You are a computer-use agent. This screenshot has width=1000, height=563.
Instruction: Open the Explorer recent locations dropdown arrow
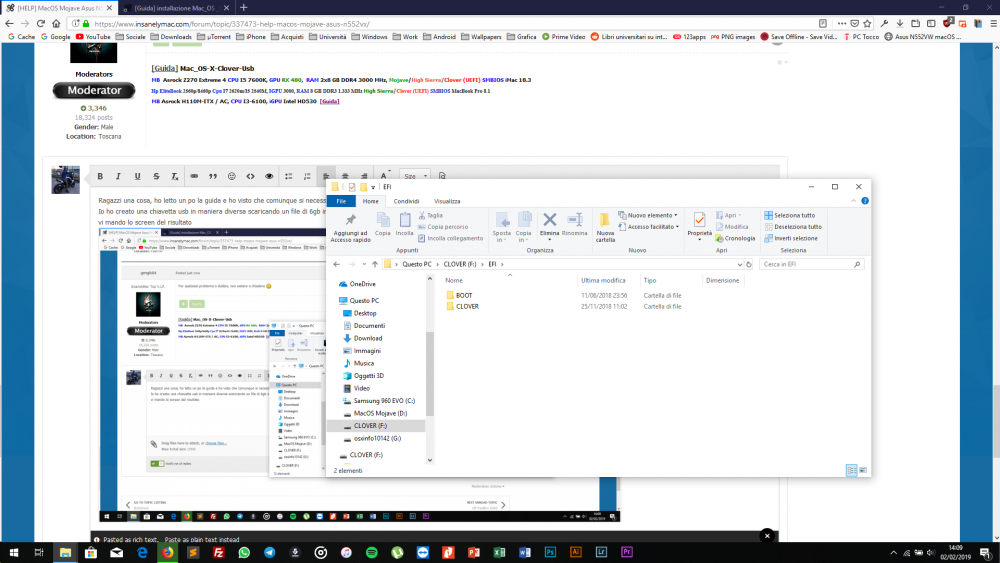tap(364, 264)
